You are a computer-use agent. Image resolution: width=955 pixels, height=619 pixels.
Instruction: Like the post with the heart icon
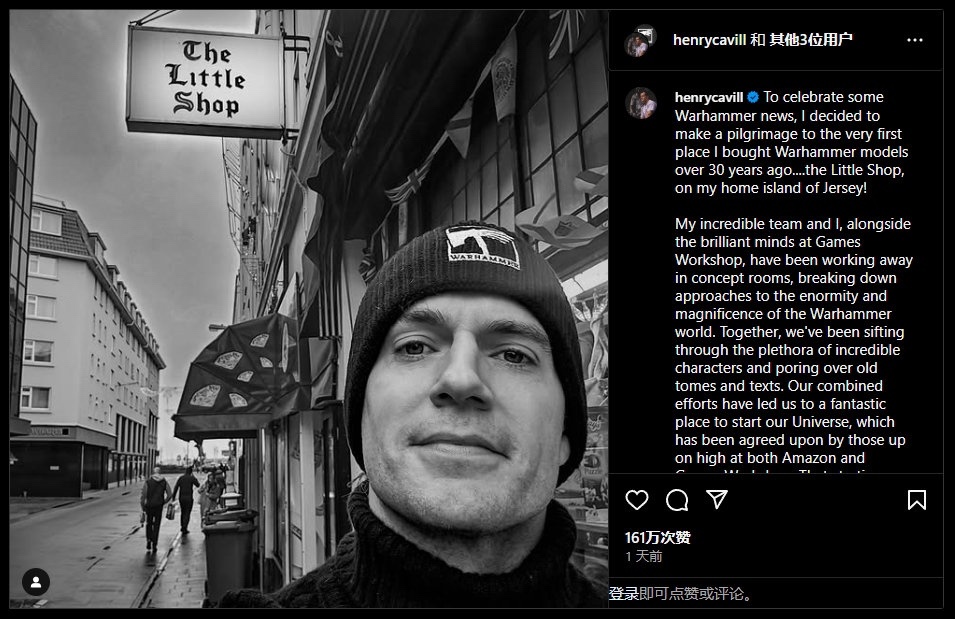click(x=637, y=500)
